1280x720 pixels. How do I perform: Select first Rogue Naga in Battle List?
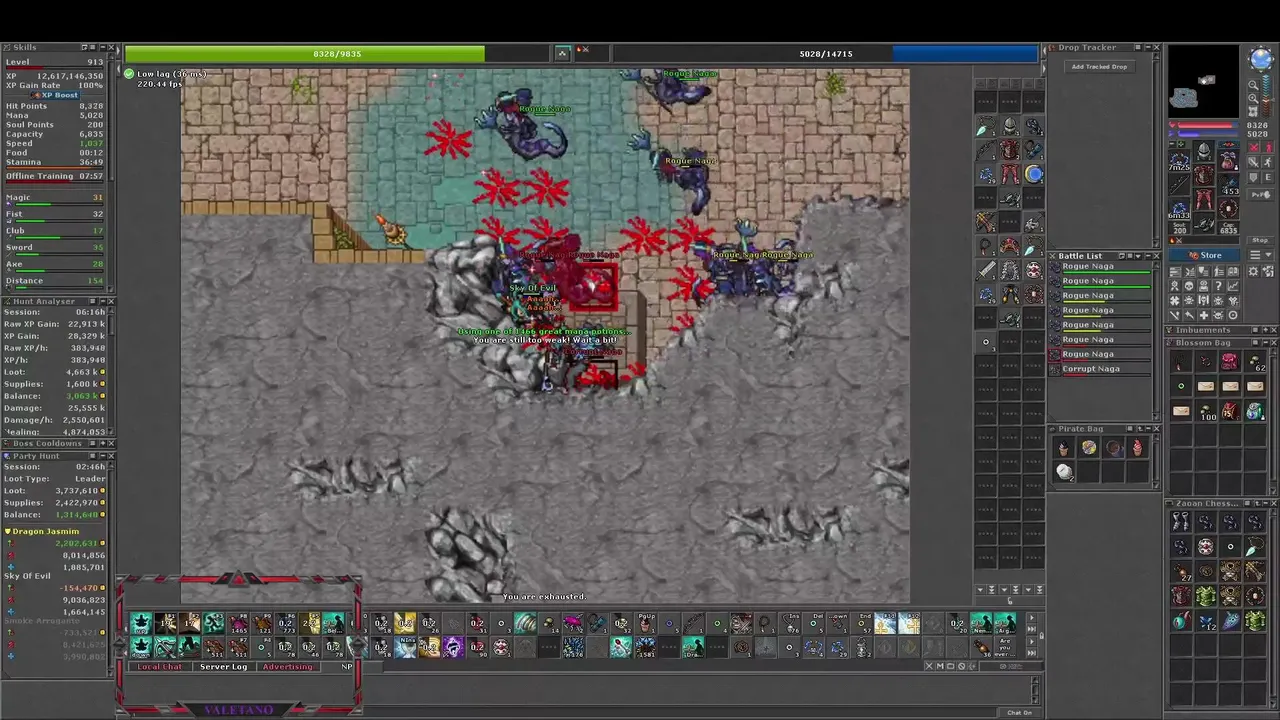1100,268
